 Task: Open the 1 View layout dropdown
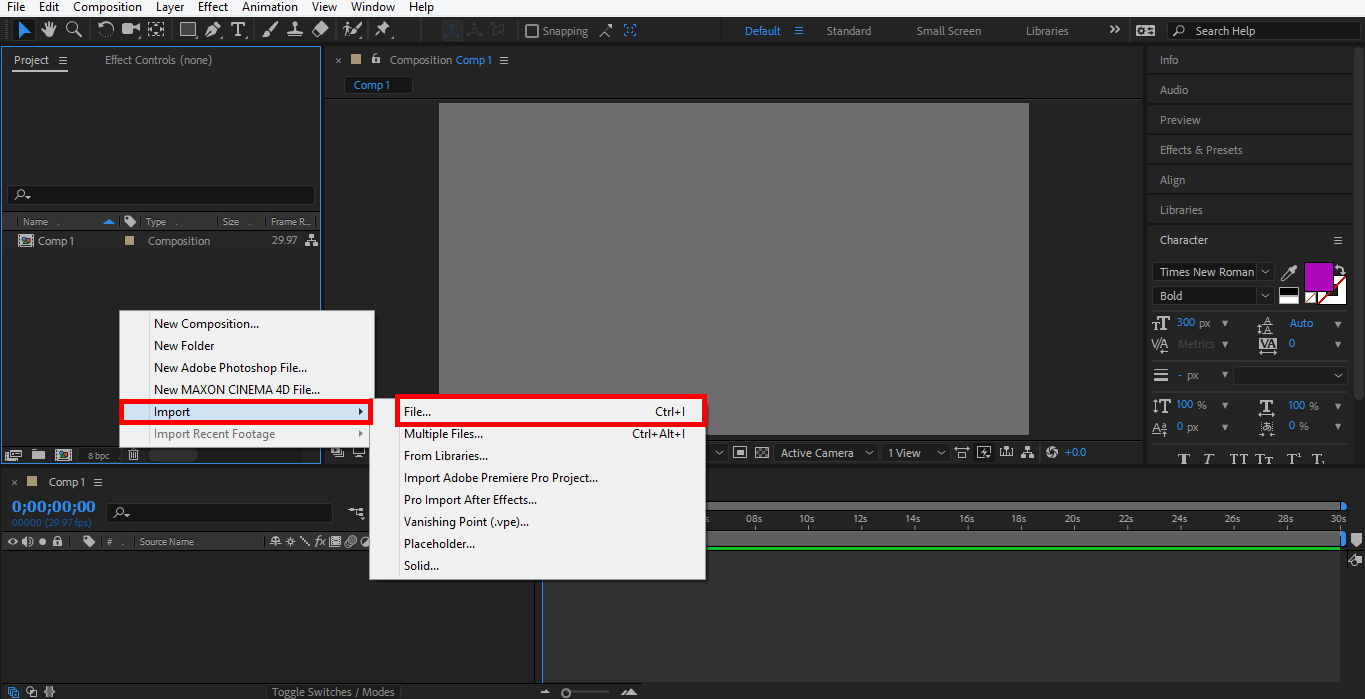coord(915,453)
